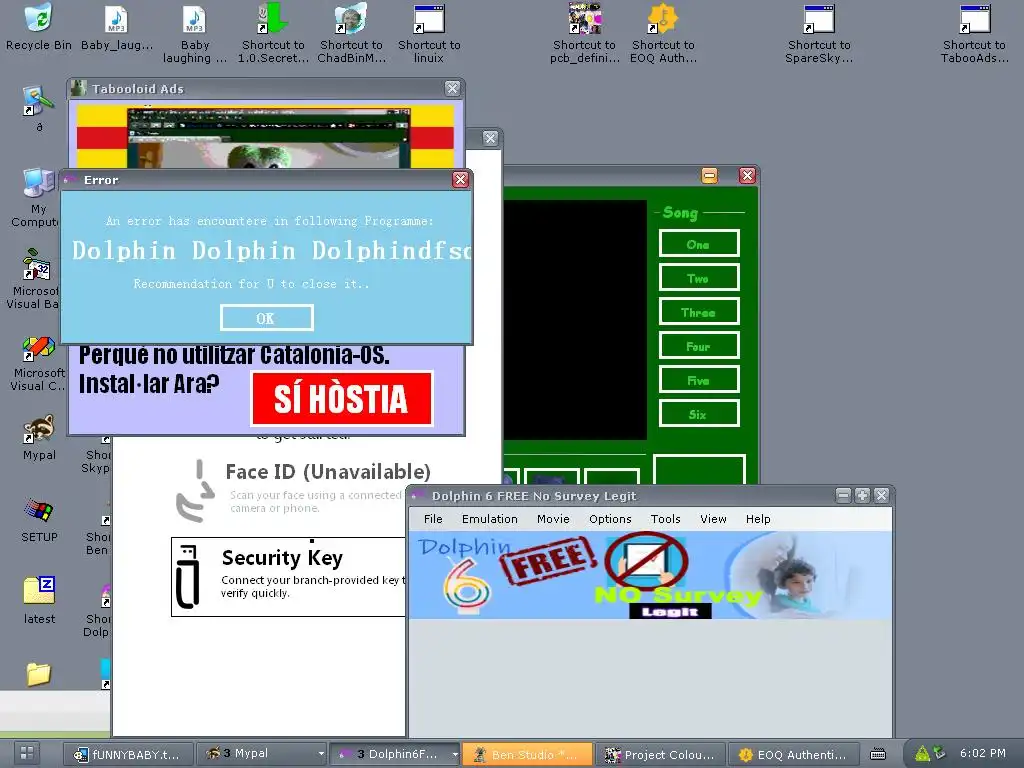Click the green triangle tray icon
The height and width of the screenshot is (768, 1024).
[922, 754]
